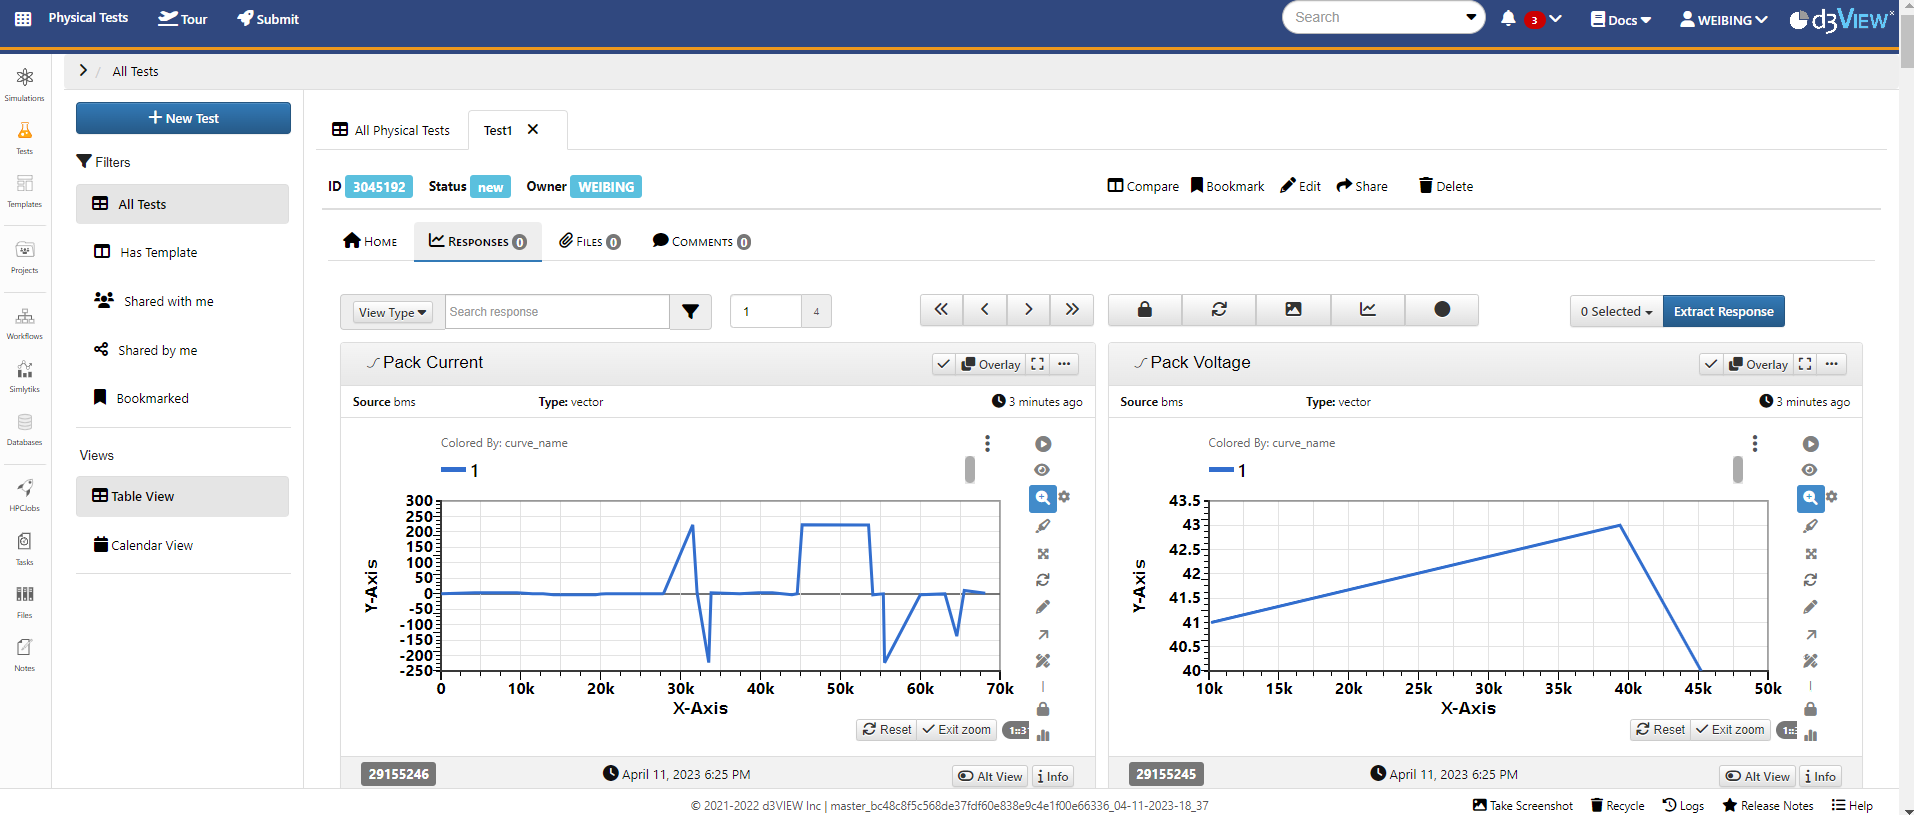
Task: Open Simulations in the left sidebar
Action: [25, 84]
